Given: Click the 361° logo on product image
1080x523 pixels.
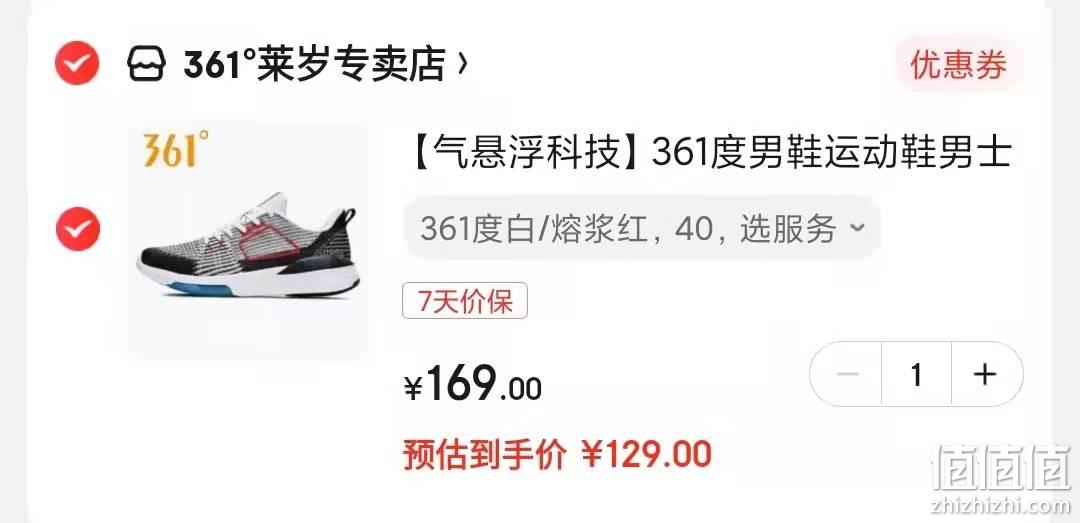Looking at the screenshot, I should click(176, 150).
